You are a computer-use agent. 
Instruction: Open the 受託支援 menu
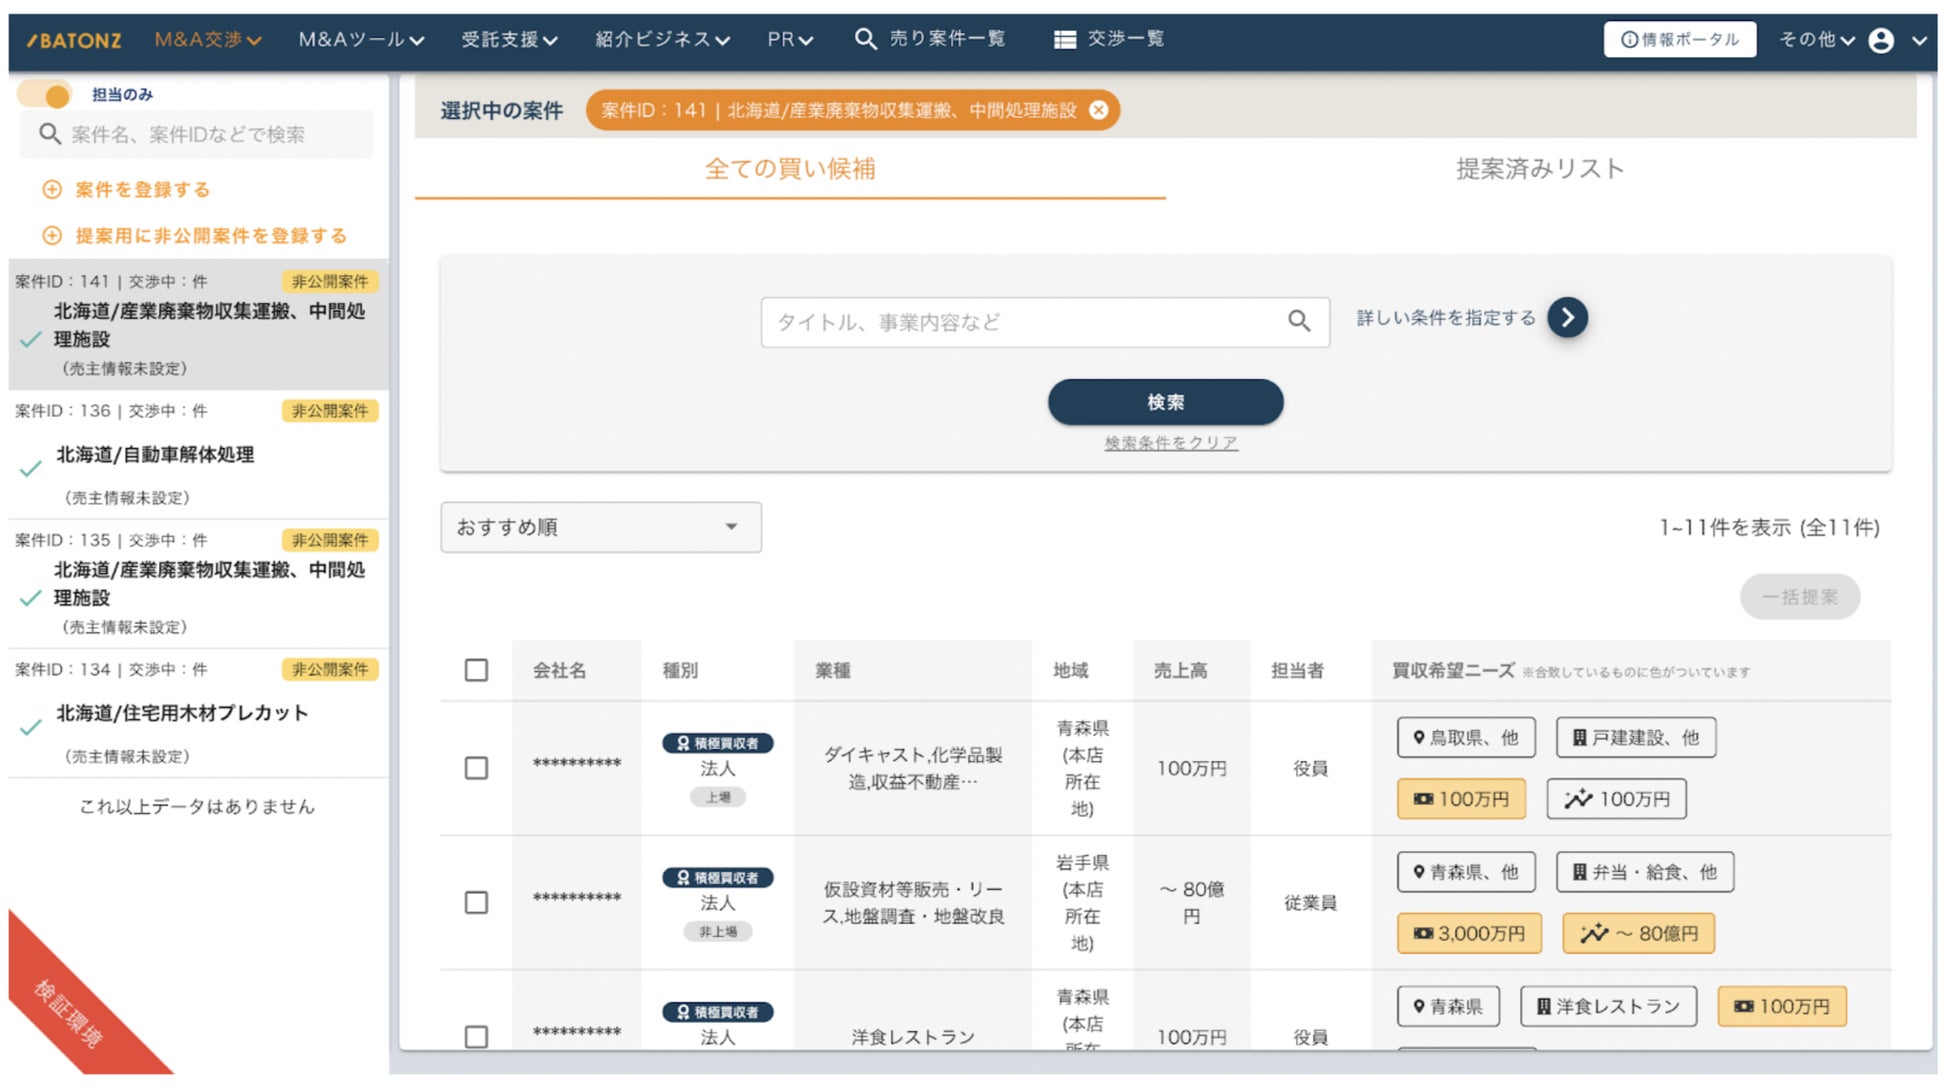tap(508, 40)
